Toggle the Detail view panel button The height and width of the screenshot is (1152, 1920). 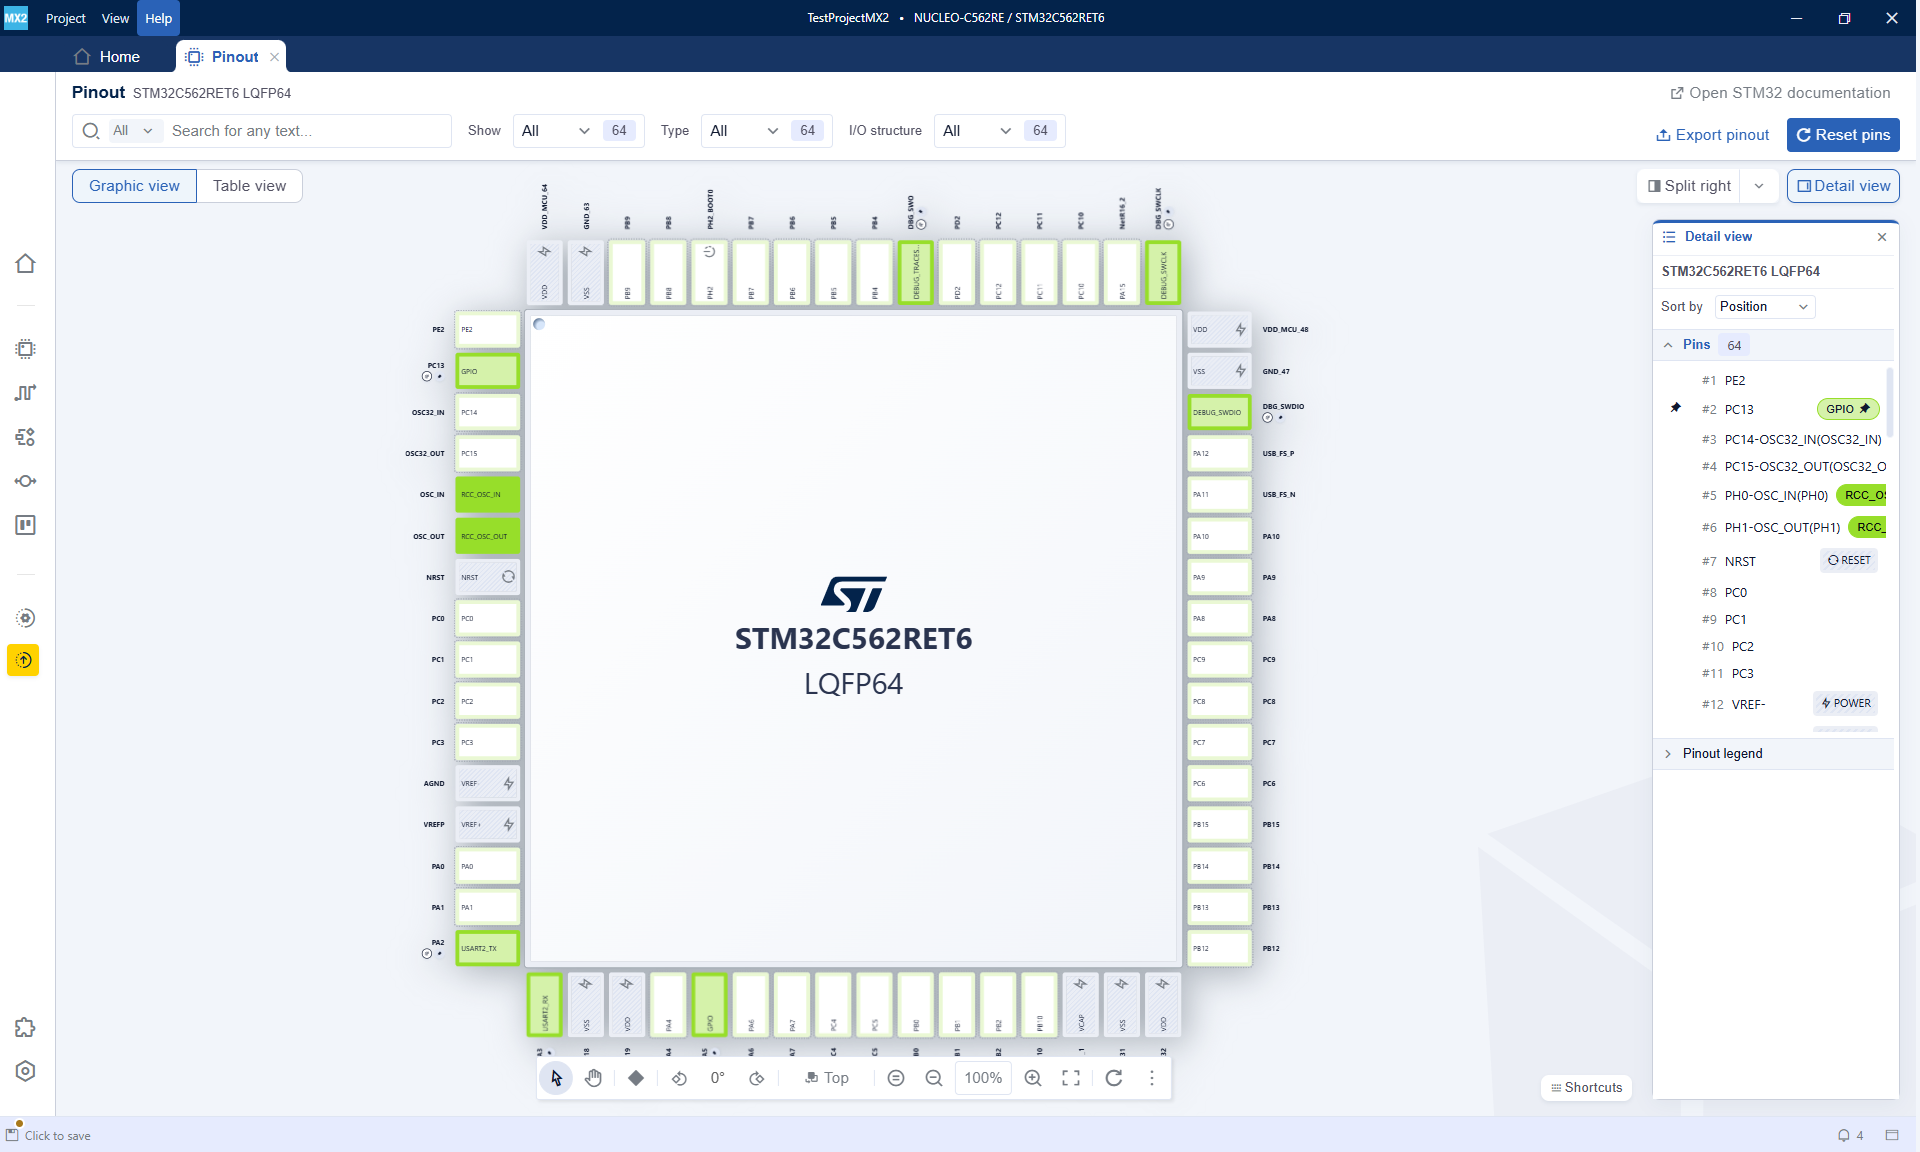(x=1843, y=186)
